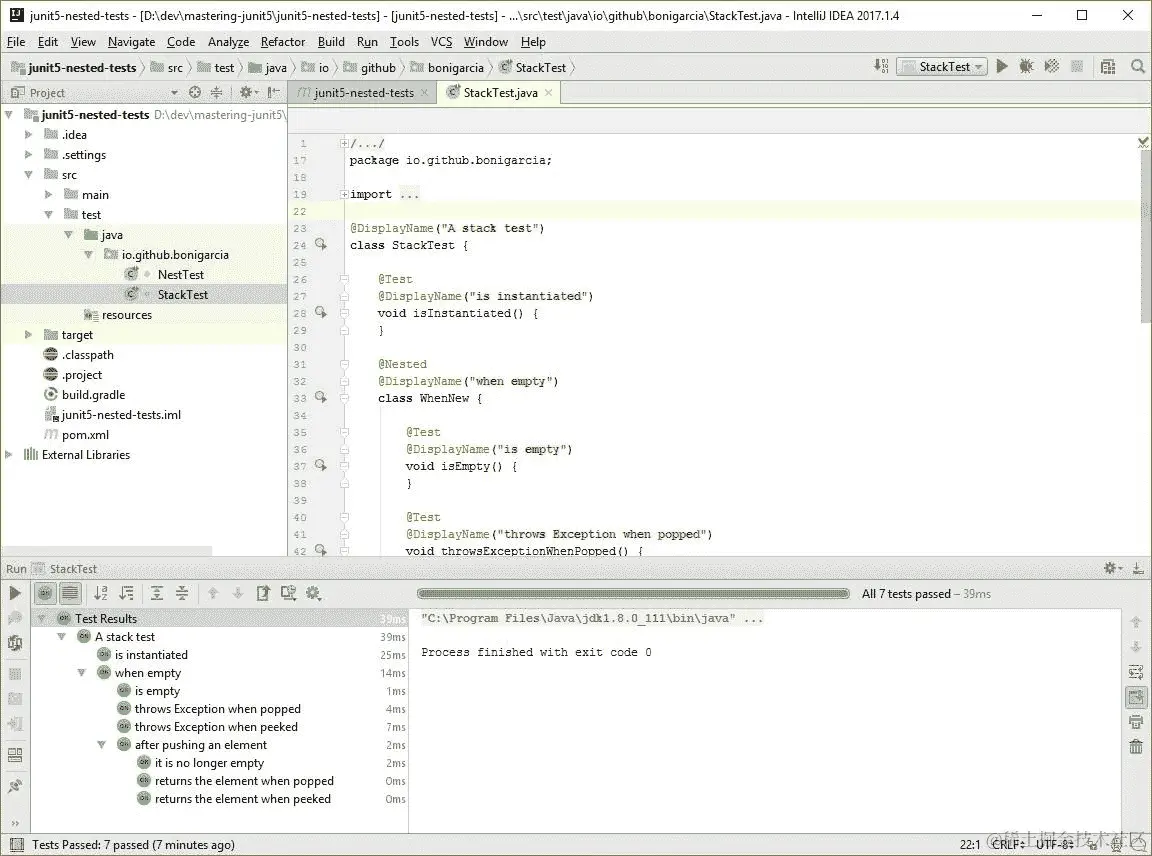Click github breadcrumb in navigation bar
1152x856 pixels.
pos(370,68)
